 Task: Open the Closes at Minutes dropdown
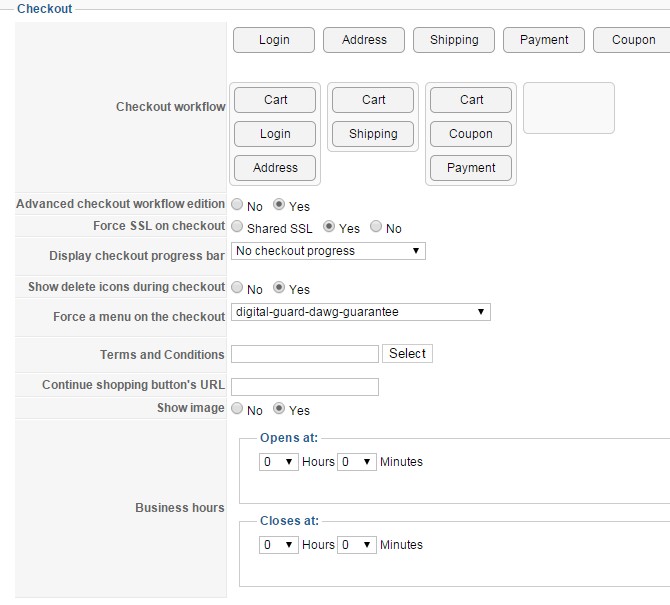(357, 545)
